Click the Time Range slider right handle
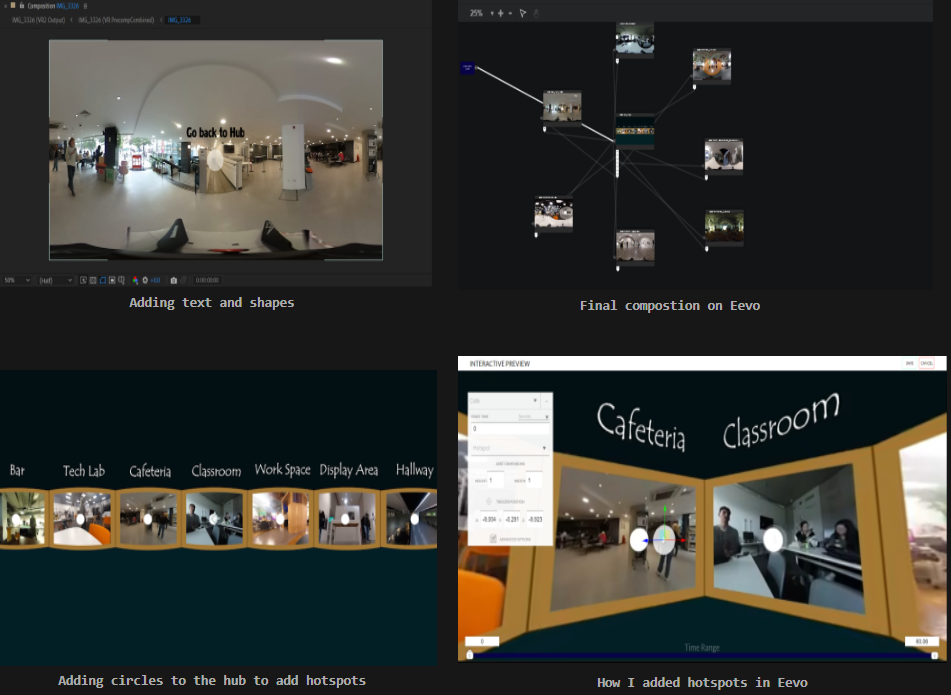The width and height of the screenshot is (951, 695). pyautogui.click(x=935, y=655)
